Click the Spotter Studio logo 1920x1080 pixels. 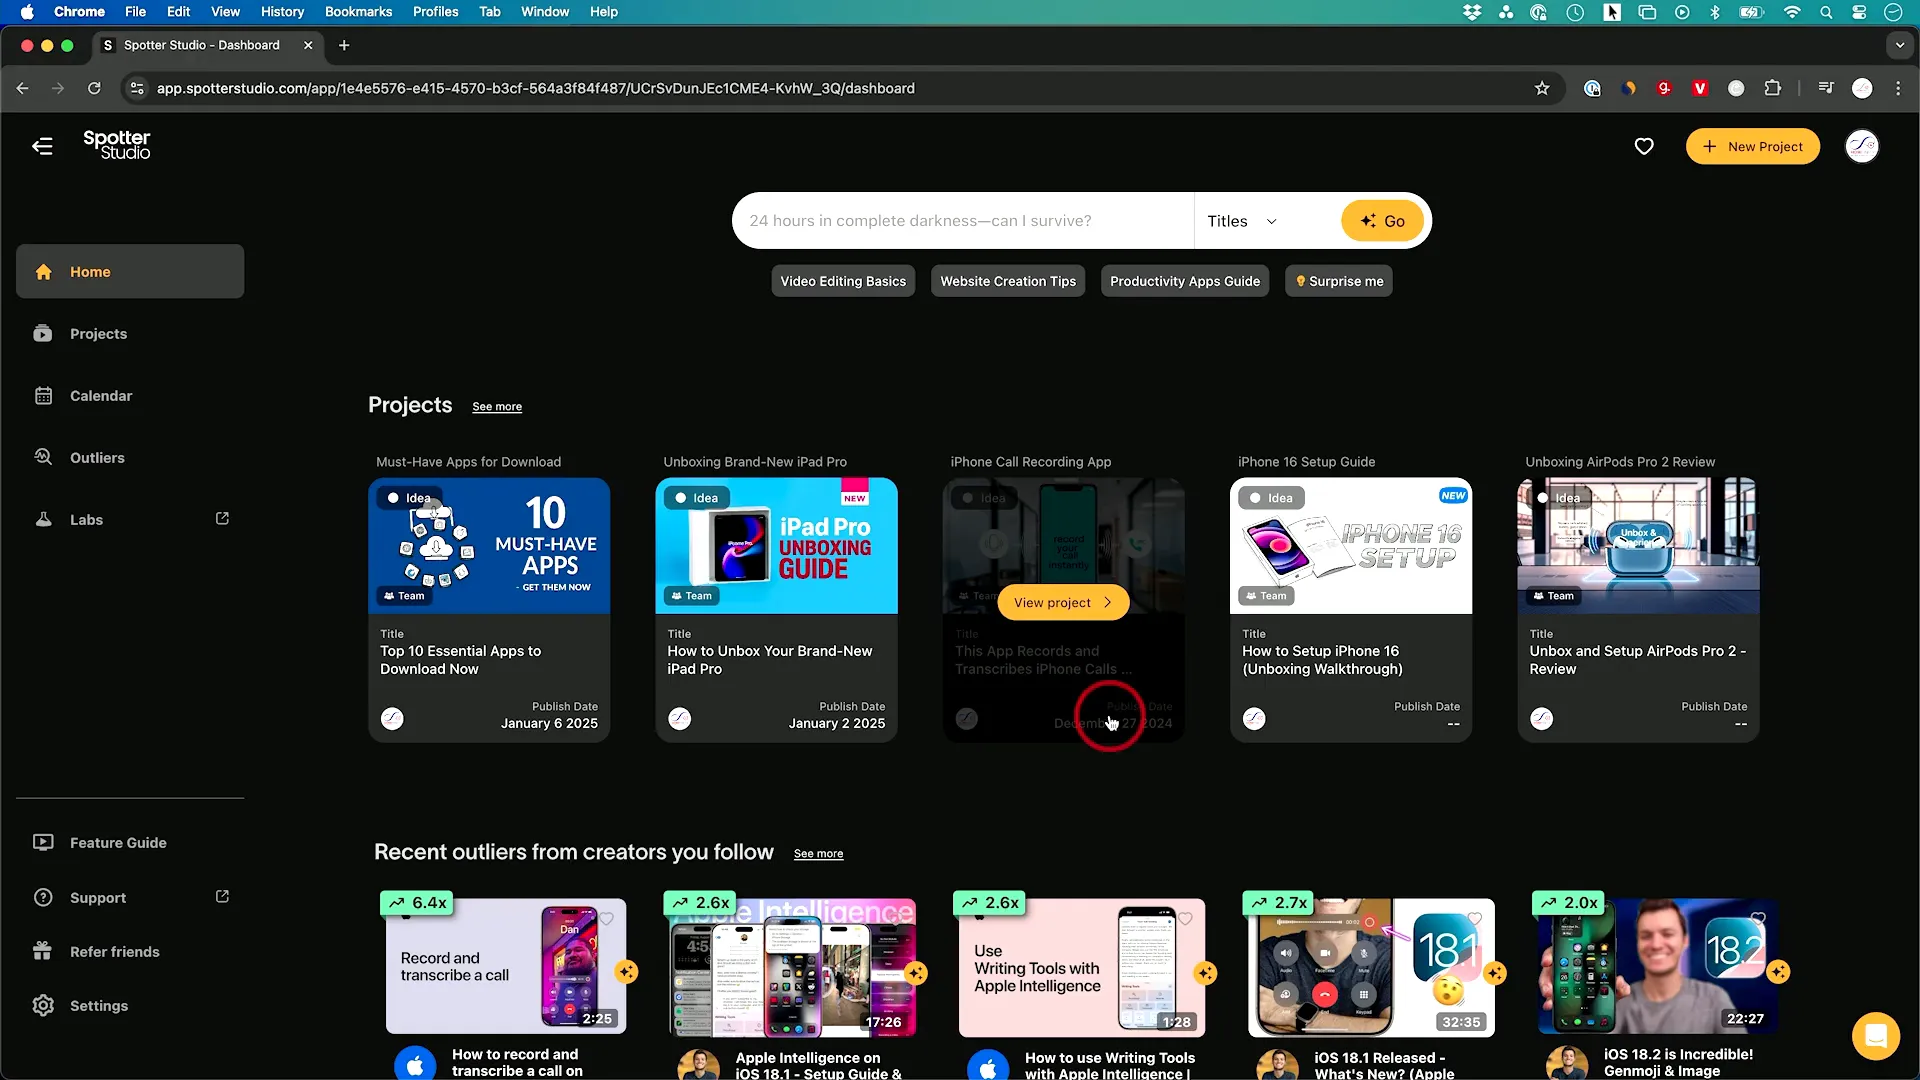point(117,145)
